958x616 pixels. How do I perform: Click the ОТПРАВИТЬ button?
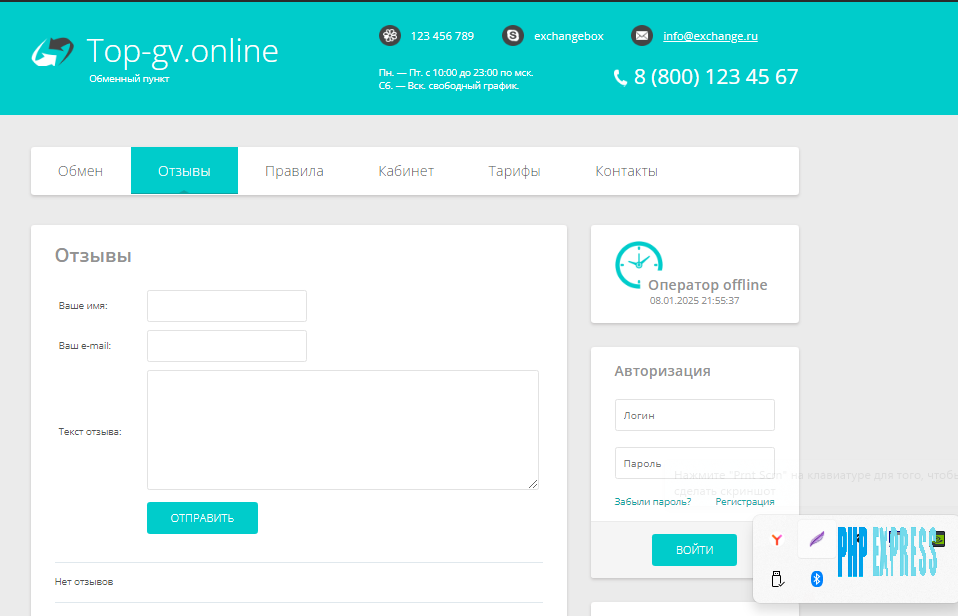202,518
